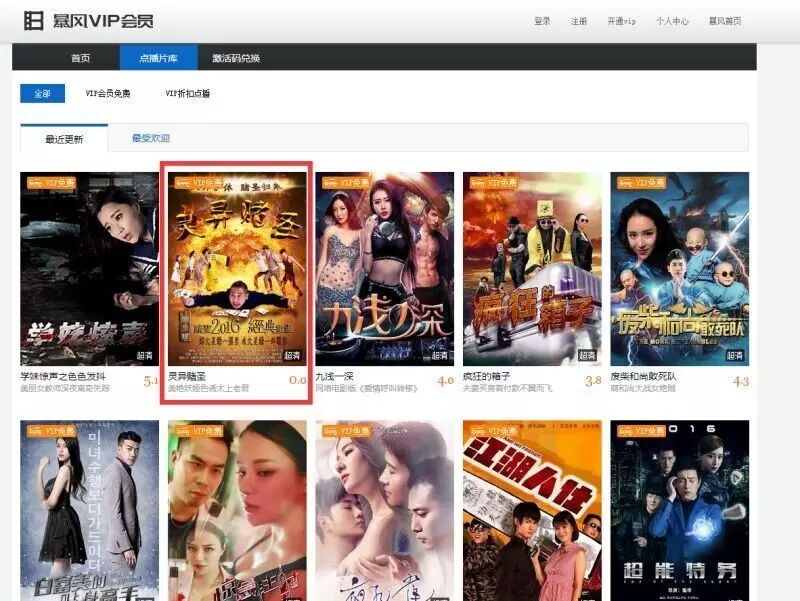
Task: Open the 注册 register link
Action: point(579,21)
